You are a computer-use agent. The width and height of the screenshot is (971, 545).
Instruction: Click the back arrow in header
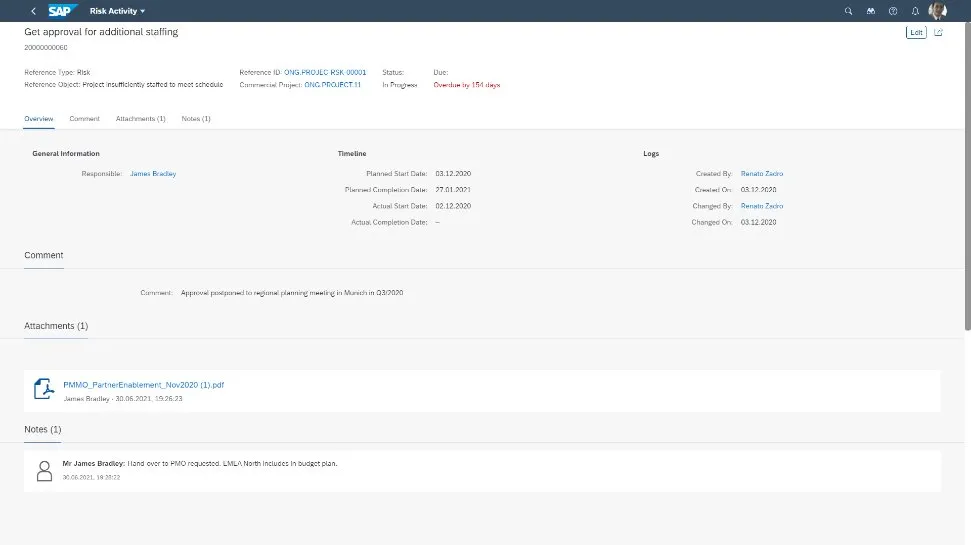[x=33, y=11]
